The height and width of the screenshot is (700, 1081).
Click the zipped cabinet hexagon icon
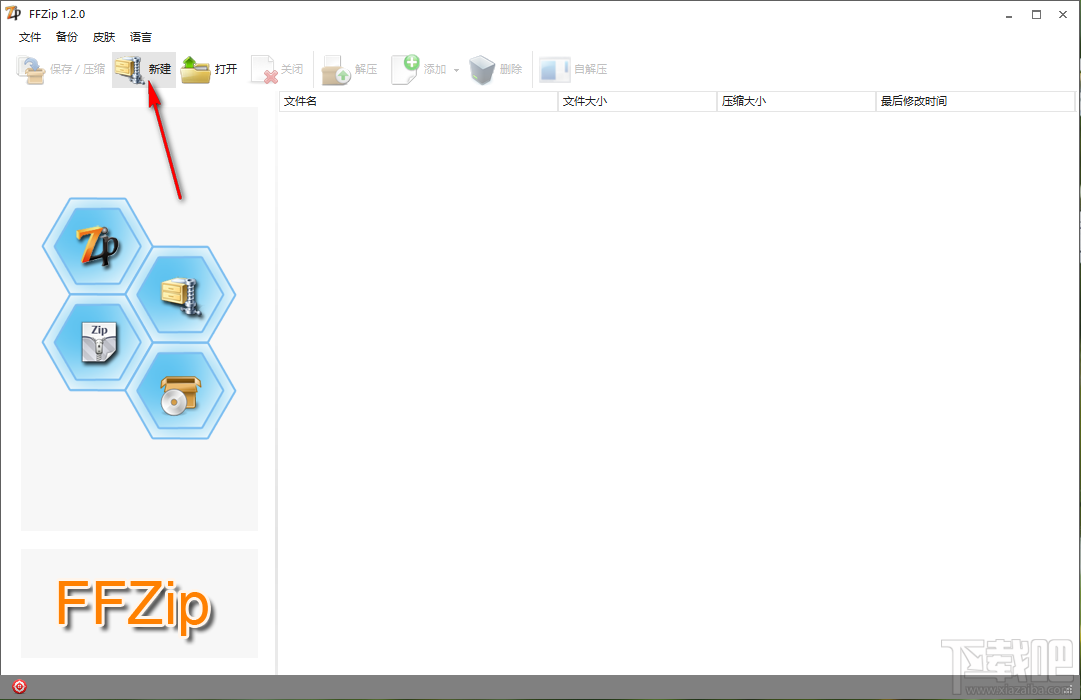[181, 294]
